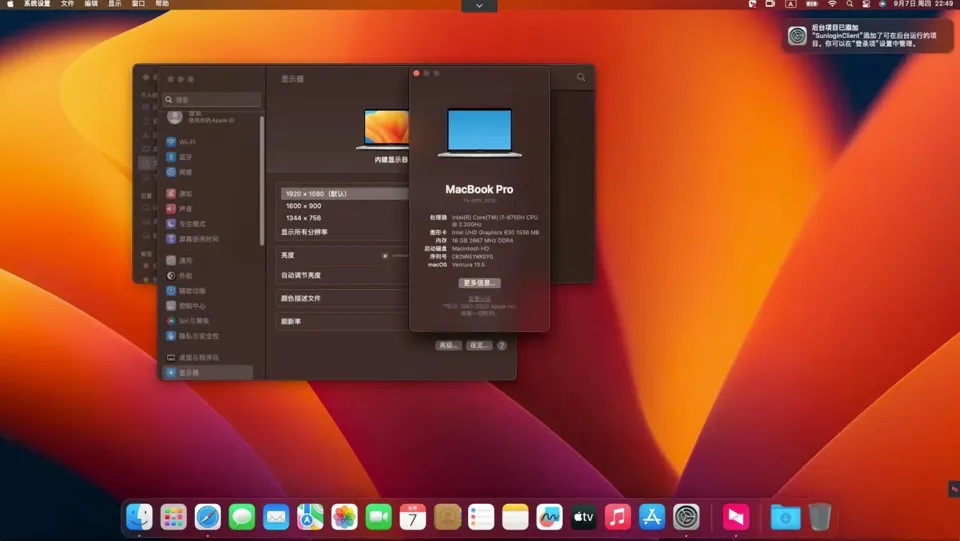960x541 pixels.
Task: Click the Spotlight search icon in the menu bar
Action: pos(850,4)
